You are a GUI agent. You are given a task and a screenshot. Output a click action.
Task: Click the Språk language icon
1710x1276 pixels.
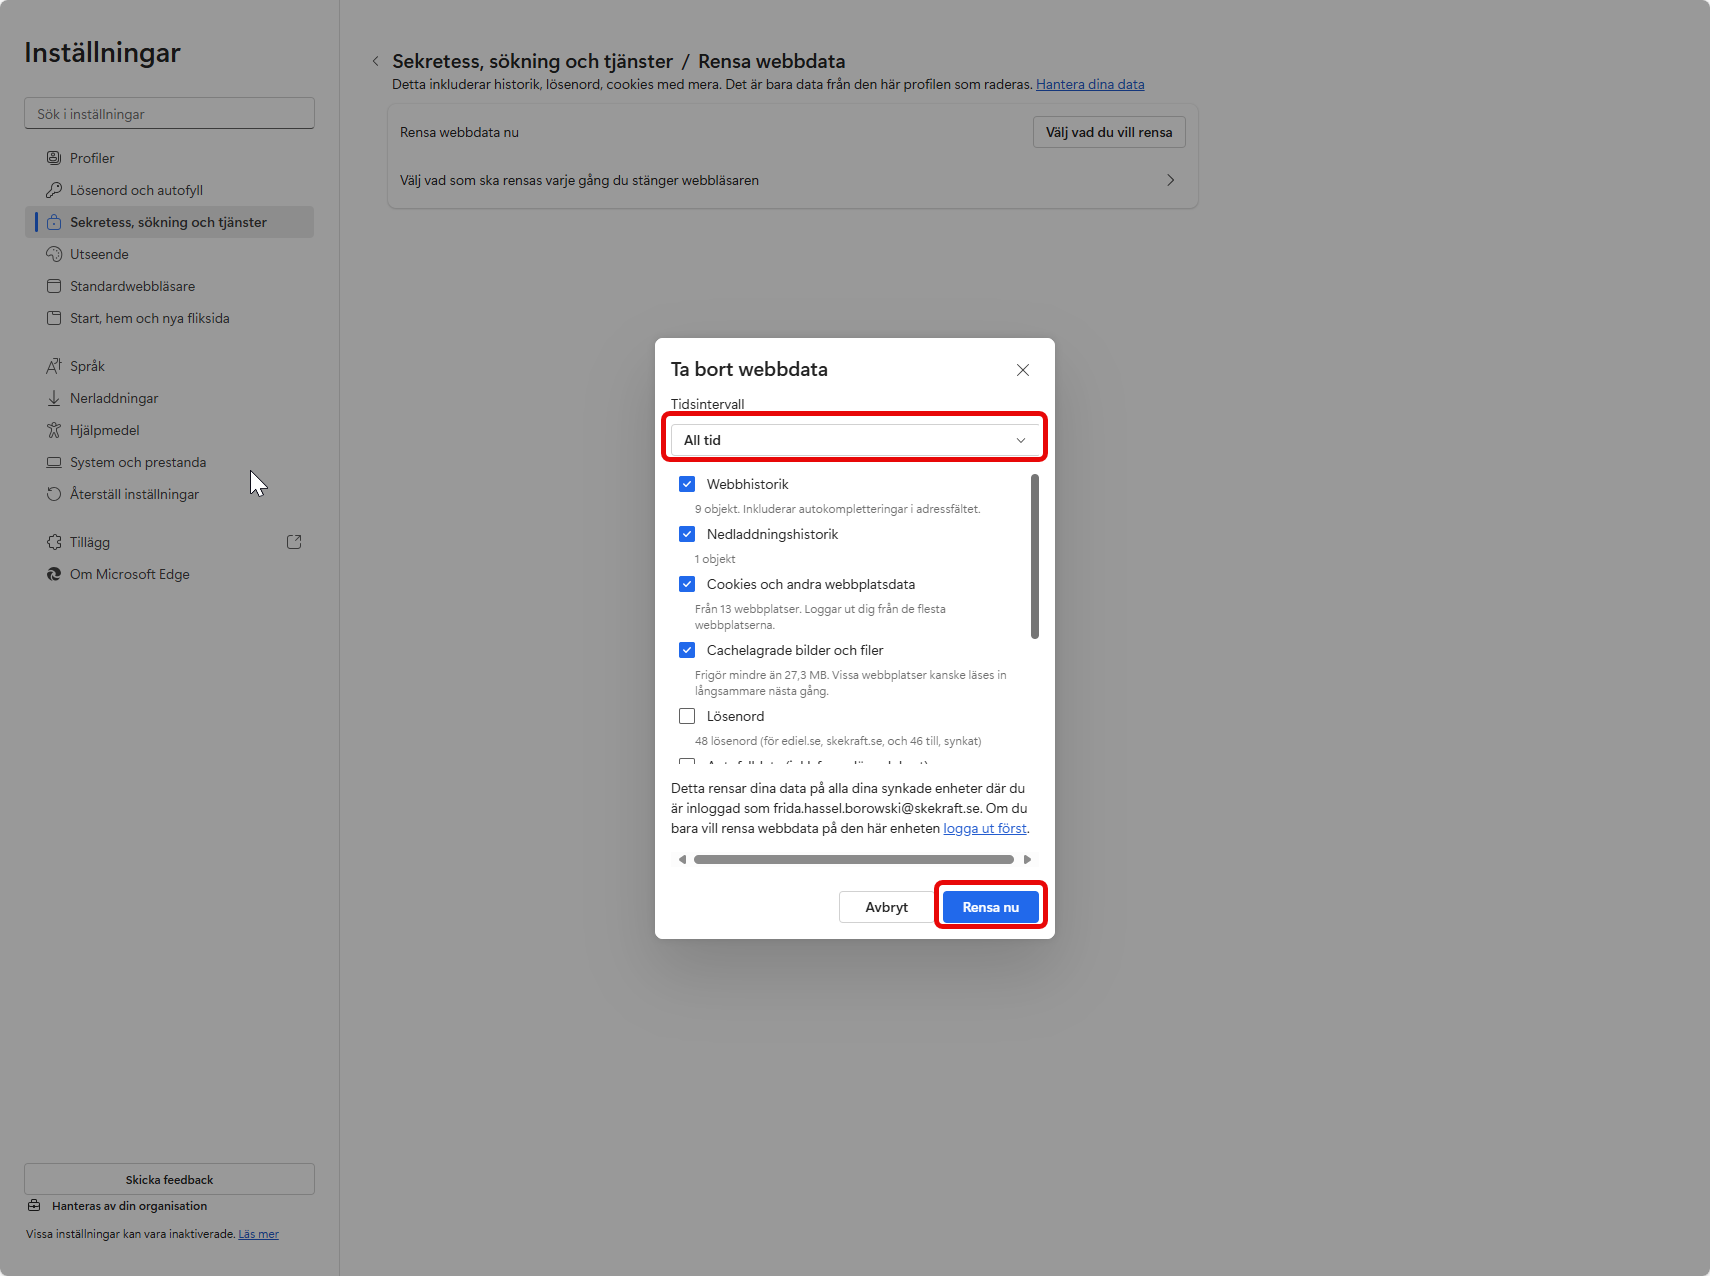tap(54, 366)
